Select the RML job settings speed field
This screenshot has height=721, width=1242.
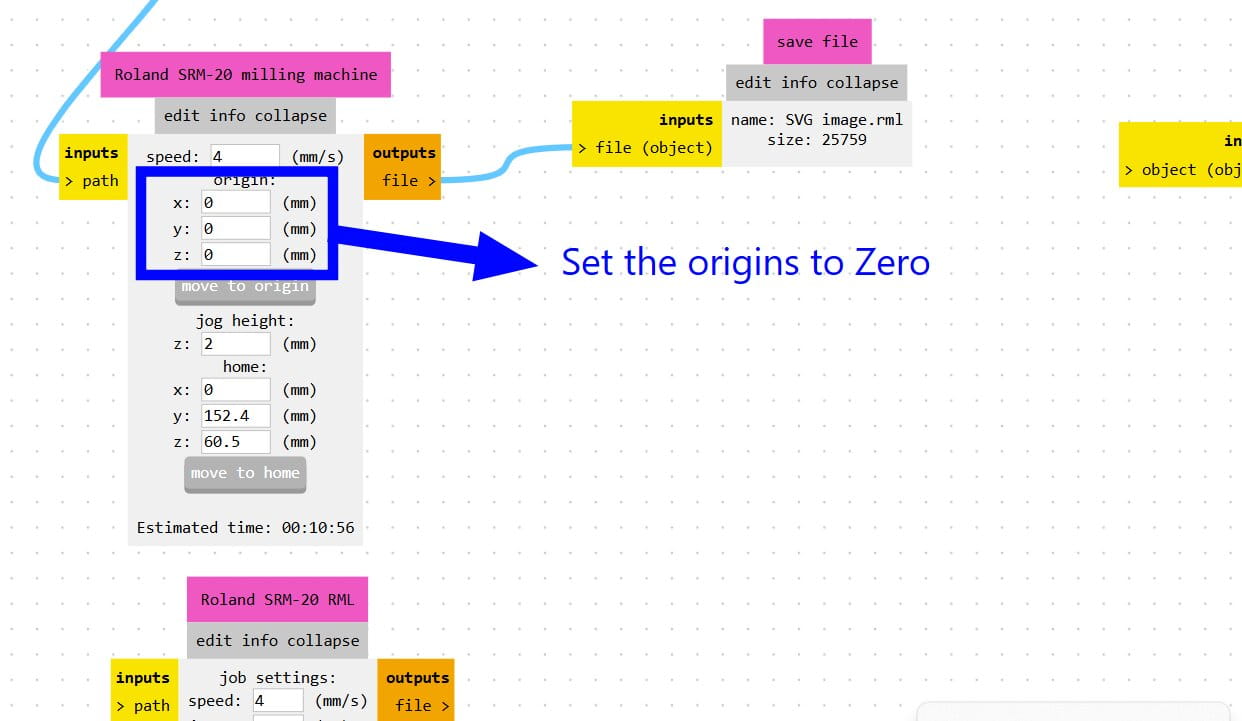pyautogui.click(x=278, y=701)
